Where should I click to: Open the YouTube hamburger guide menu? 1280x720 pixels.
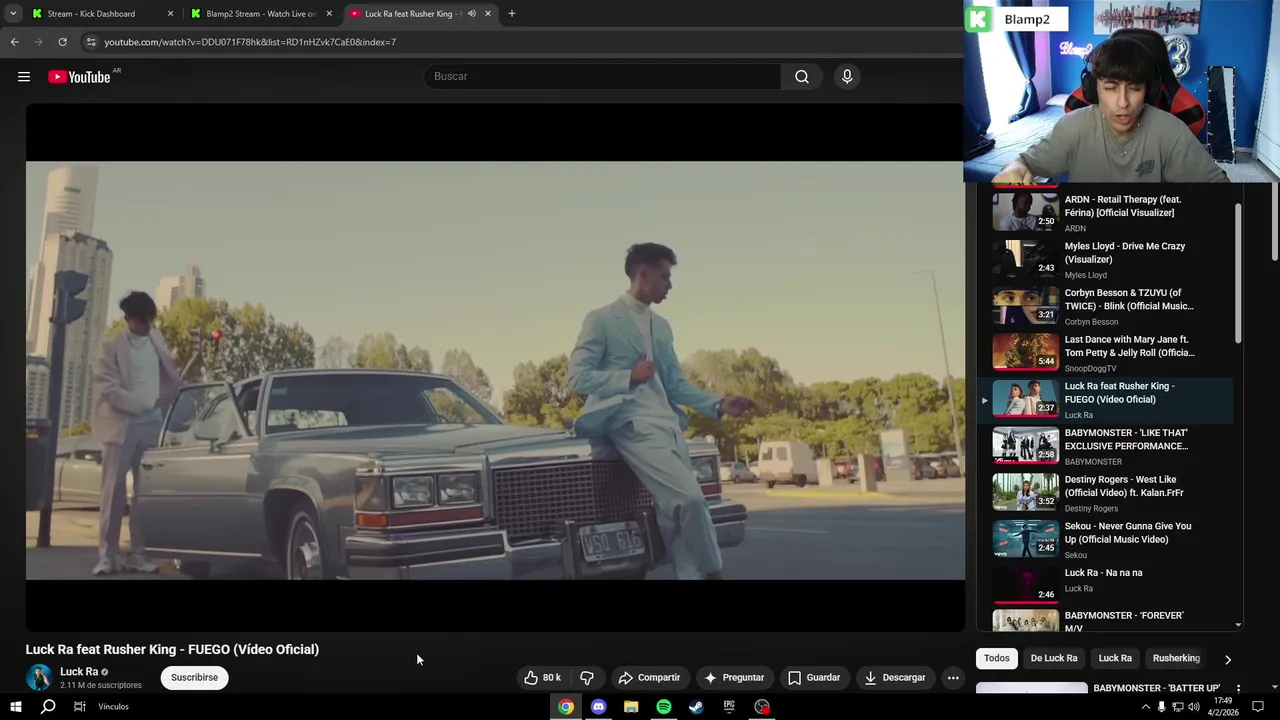point(24,77)
